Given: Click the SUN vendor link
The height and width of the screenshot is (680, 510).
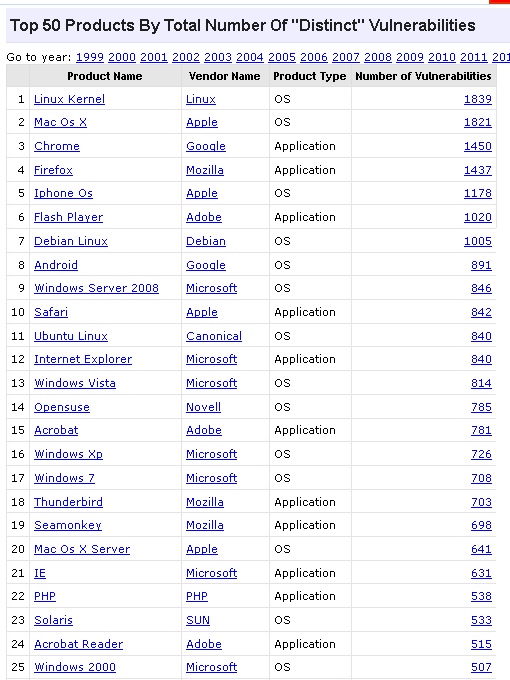Looking at the screenshot, I should coord(198,620).
